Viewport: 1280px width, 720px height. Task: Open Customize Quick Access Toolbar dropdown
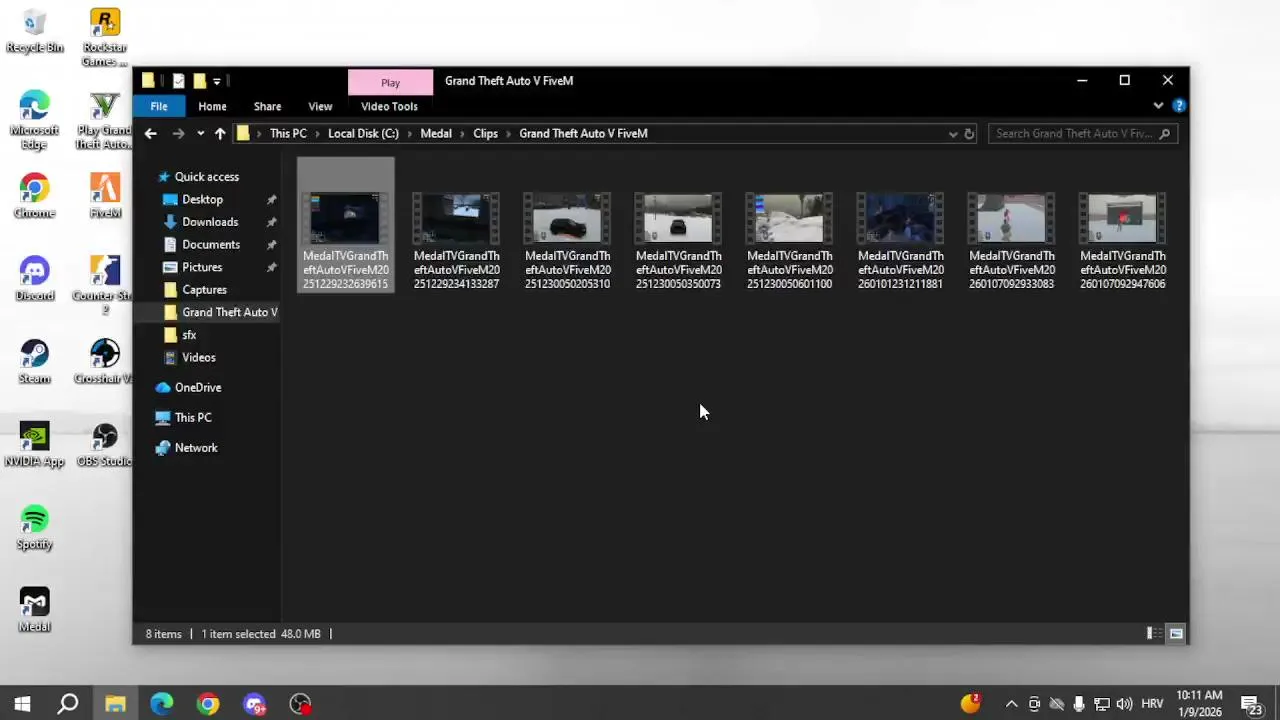tap(216, 81)
